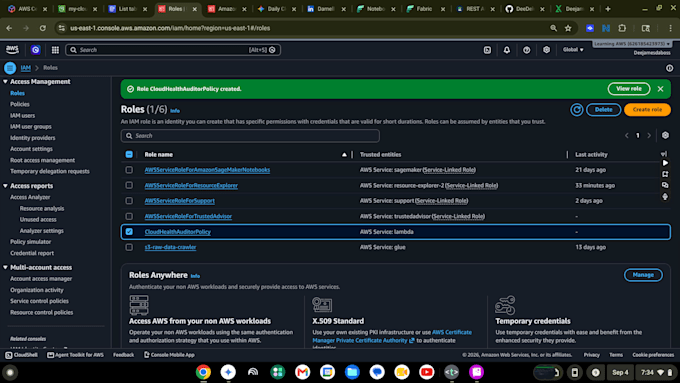Open the Amazon Q assistant icon in header
Image resolution: width=680 pixels, height=383 pixels.
point(36,50)
